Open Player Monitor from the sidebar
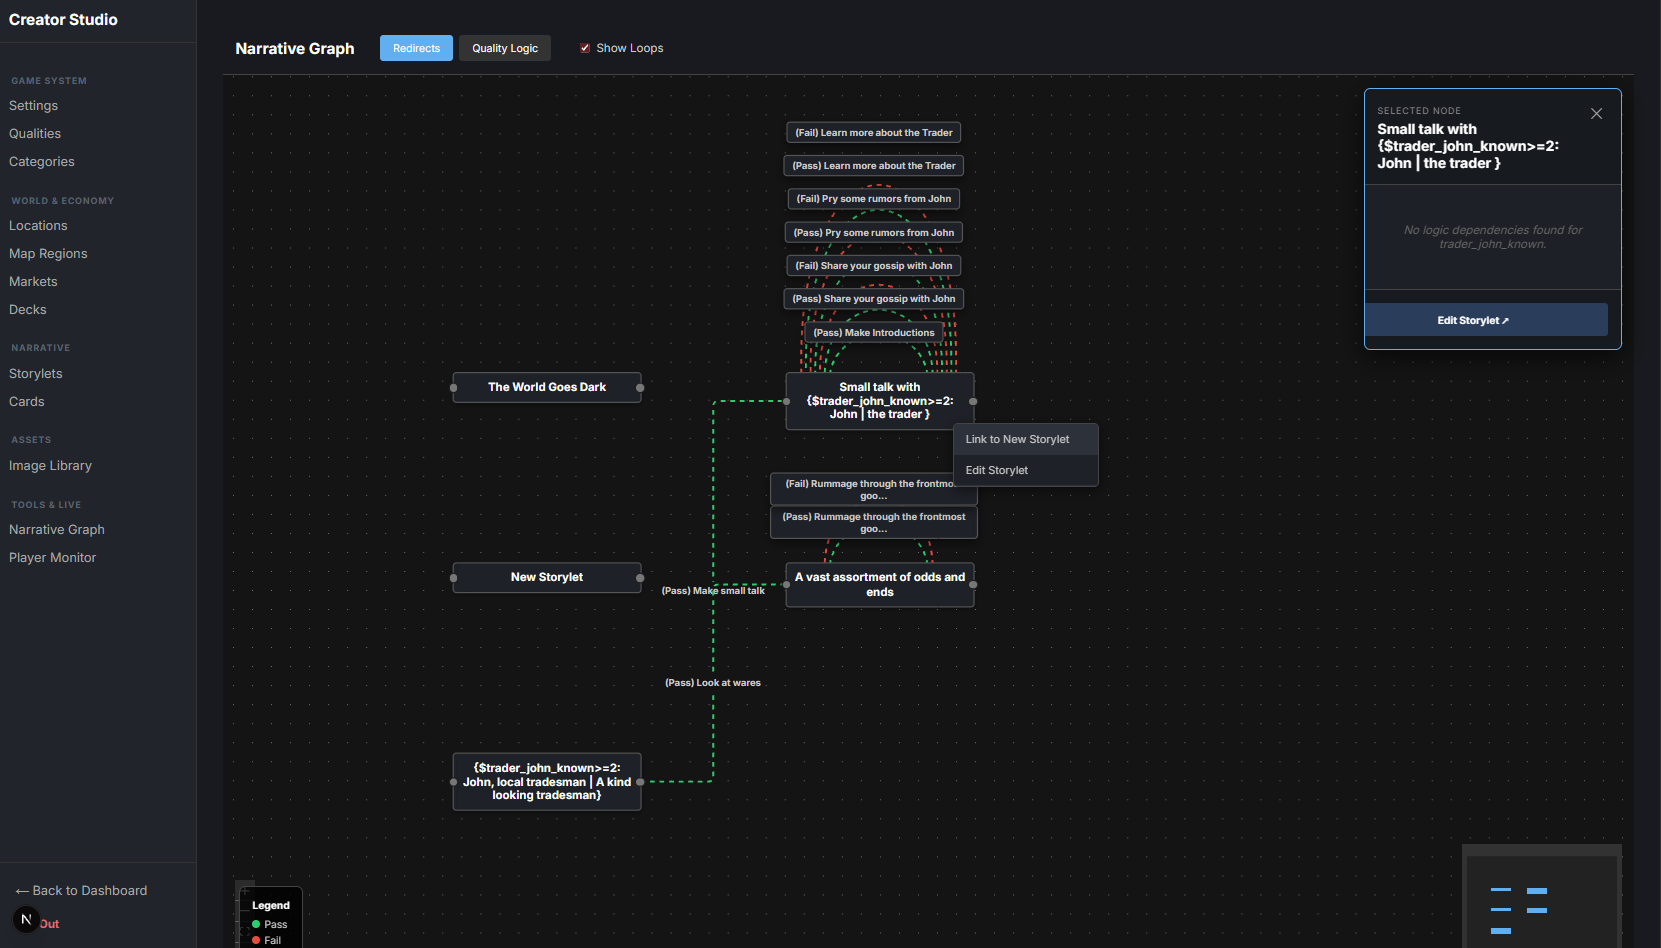 point(53,558)
